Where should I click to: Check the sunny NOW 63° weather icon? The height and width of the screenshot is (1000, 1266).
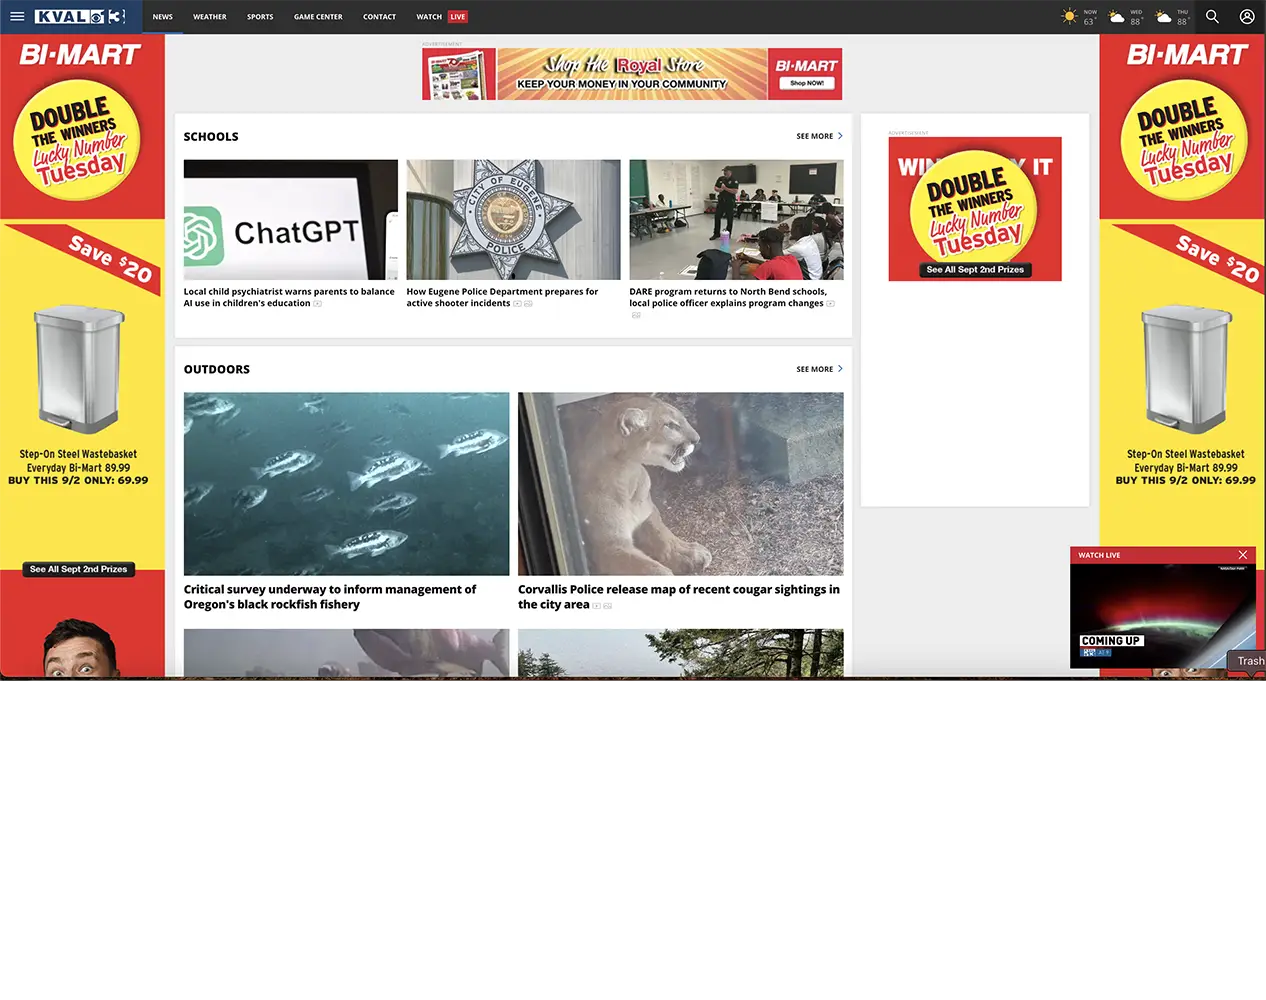tap(1070, 17)
